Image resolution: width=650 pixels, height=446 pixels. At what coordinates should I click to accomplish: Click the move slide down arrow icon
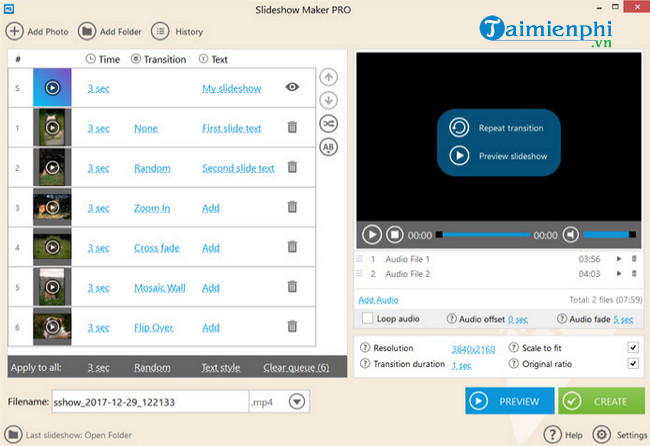(328, 100)
